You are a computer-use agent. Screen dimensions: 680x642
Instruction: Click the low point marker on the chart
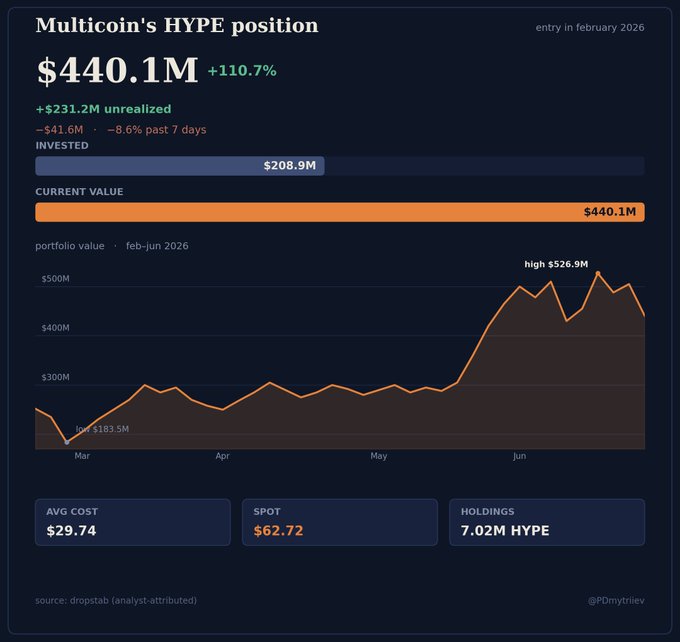(67, 442)
